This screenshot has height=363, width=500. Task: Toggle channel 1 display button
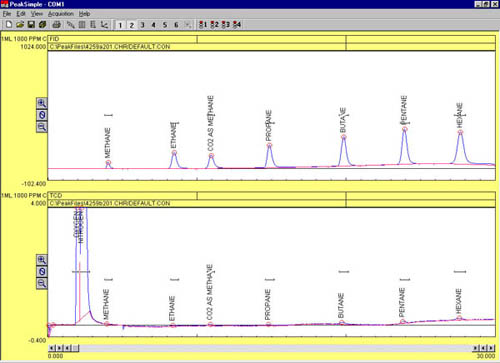120,25
